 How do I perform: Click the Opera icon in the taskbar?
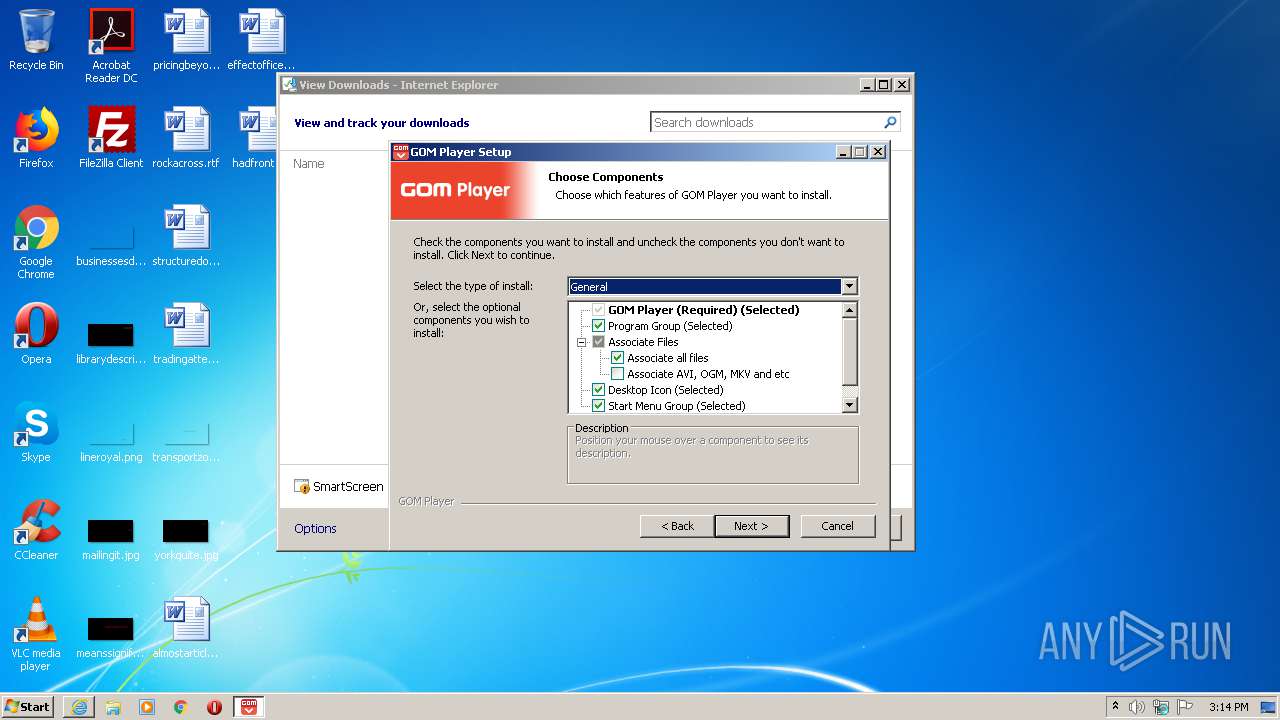point(215,707)
